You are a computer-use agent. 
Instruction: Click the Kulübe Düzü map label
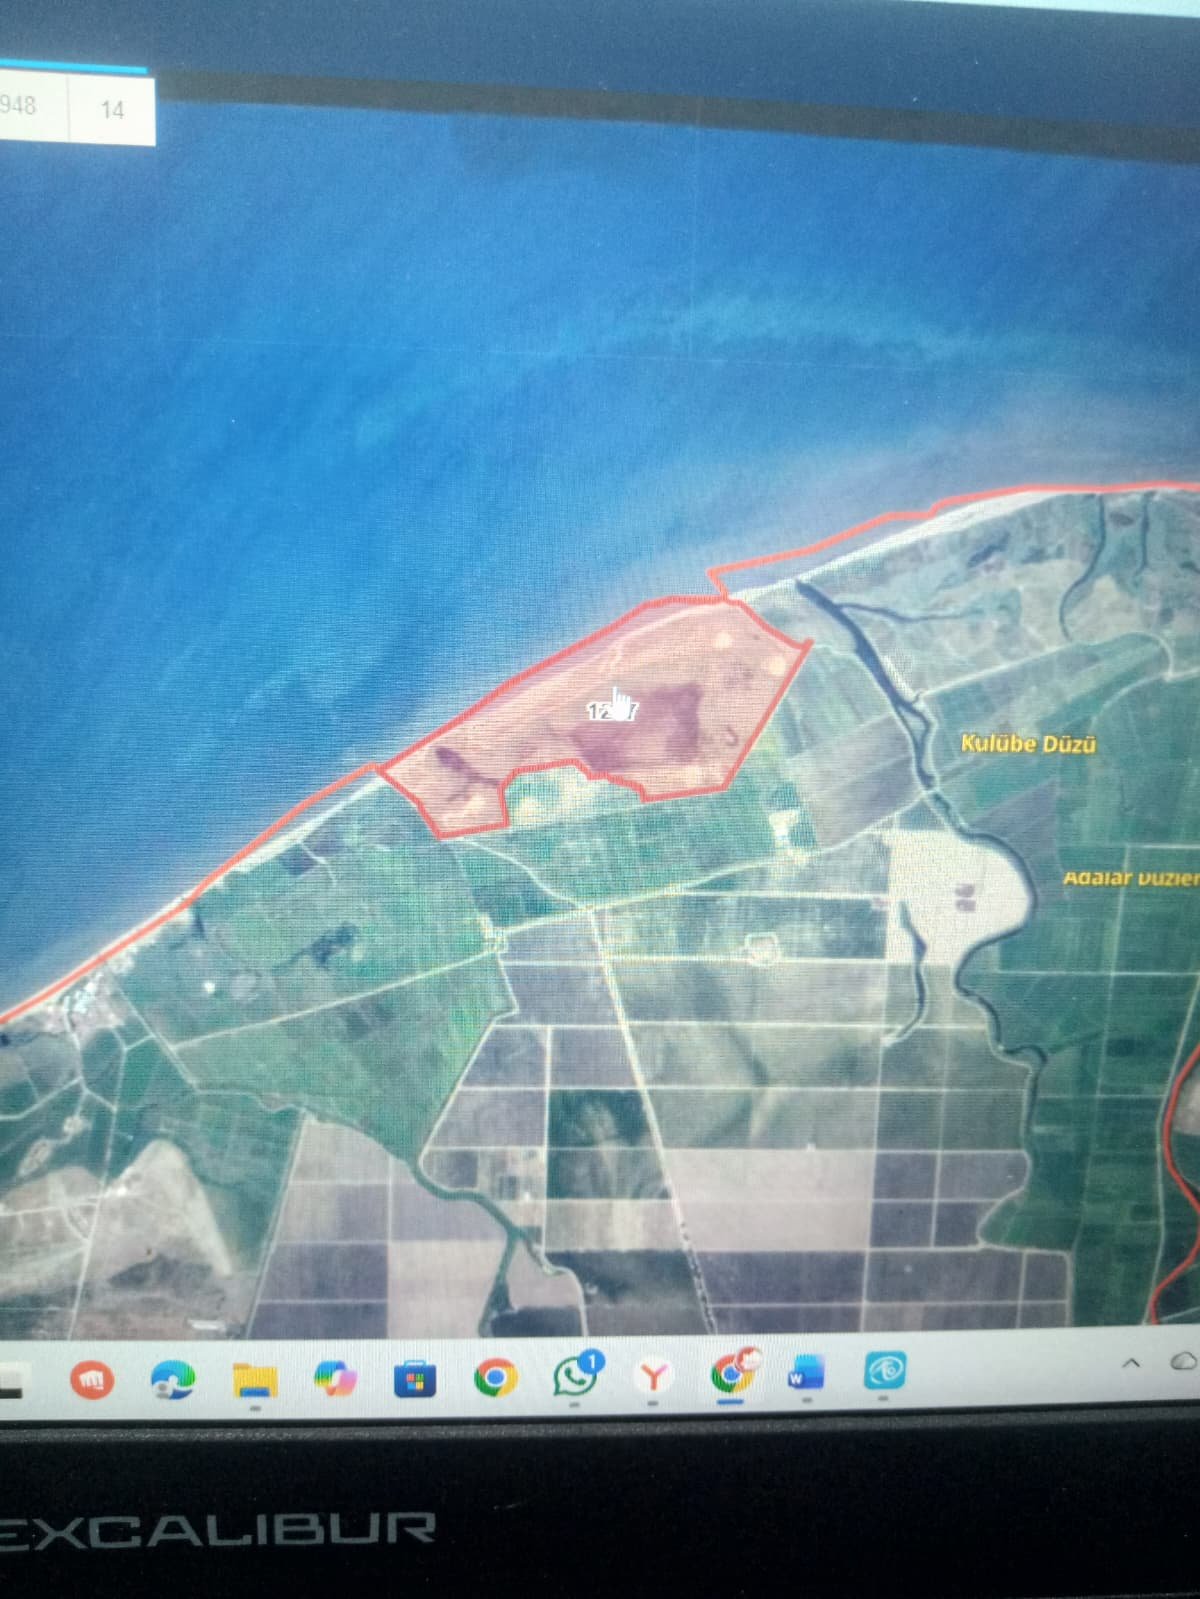[x=1027, y=744]
